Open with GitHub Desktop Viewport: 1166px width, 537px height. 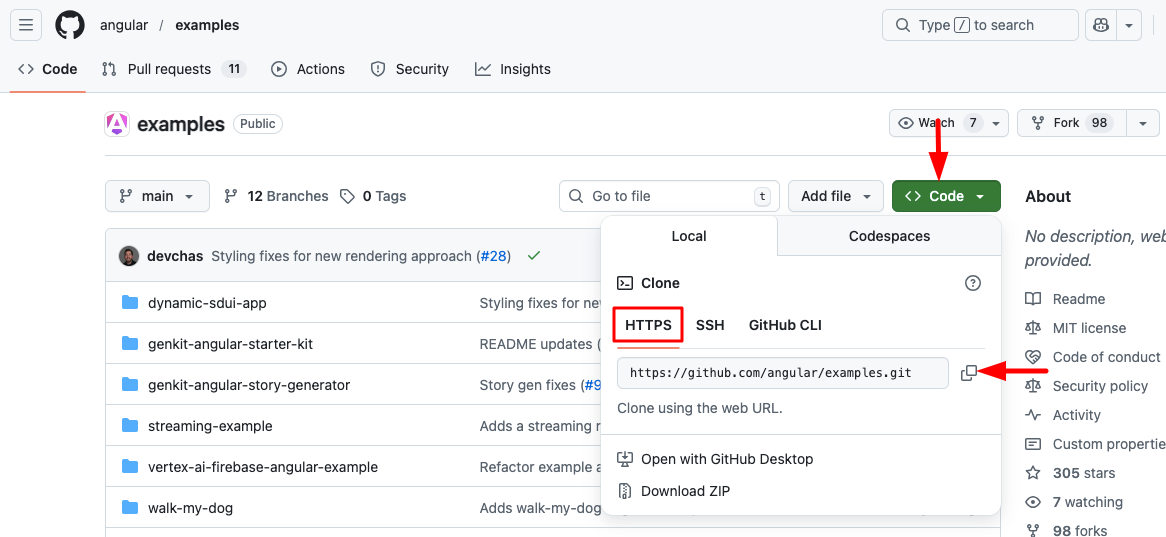coord(715,459)
